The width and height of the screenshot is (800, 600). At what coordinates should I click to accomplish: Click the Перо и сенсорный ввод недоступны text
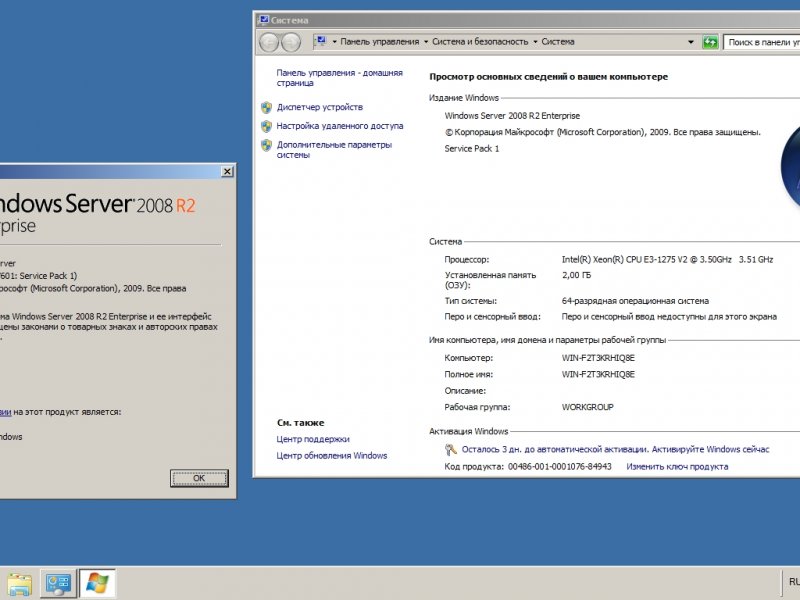(x=669, y=317)
